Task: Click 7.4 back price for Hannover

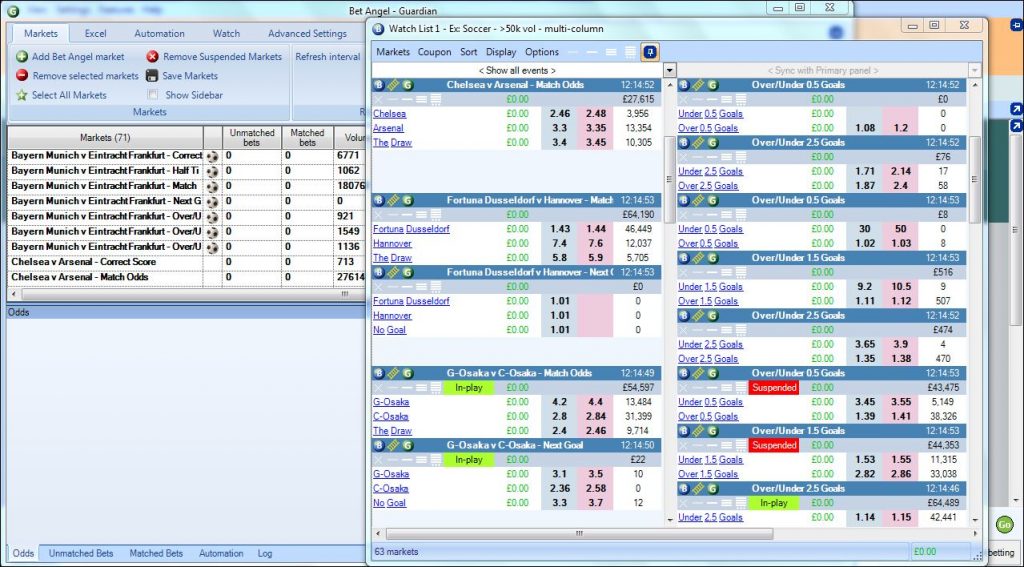Action: pos(560,243)
